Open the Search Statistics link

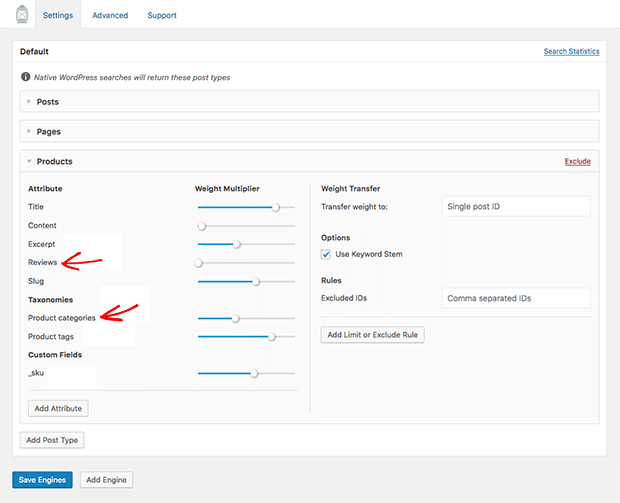[x=571, y=51]
